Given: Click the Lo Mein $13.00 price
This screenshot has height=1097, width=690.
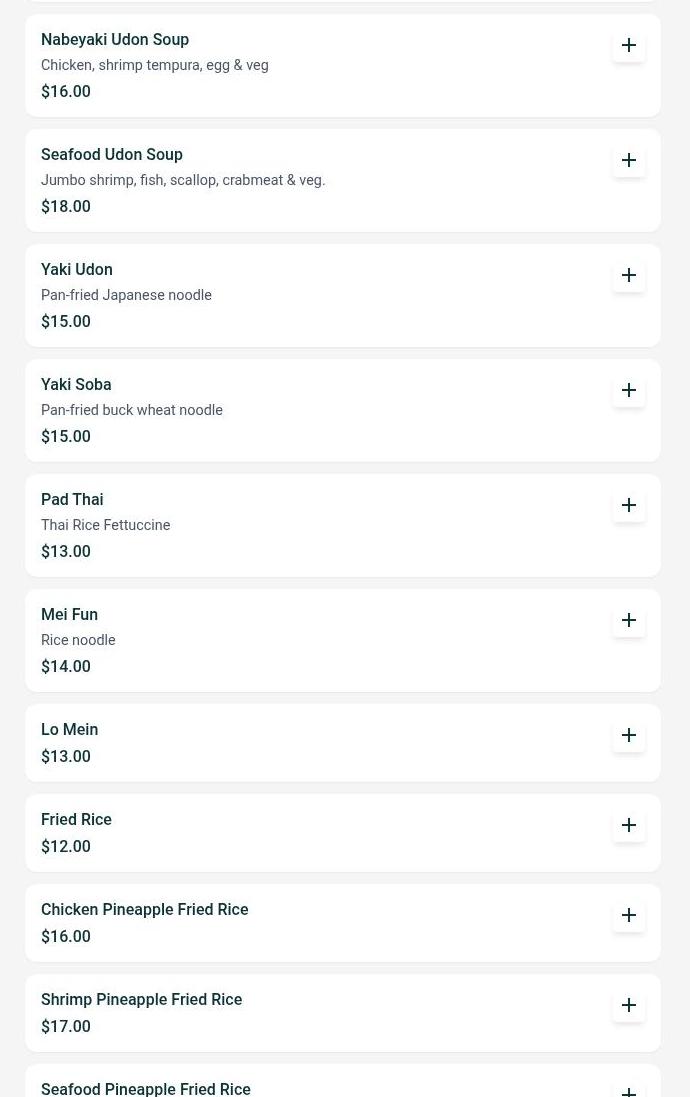Looking at the screenshot, I should point(66,757).
